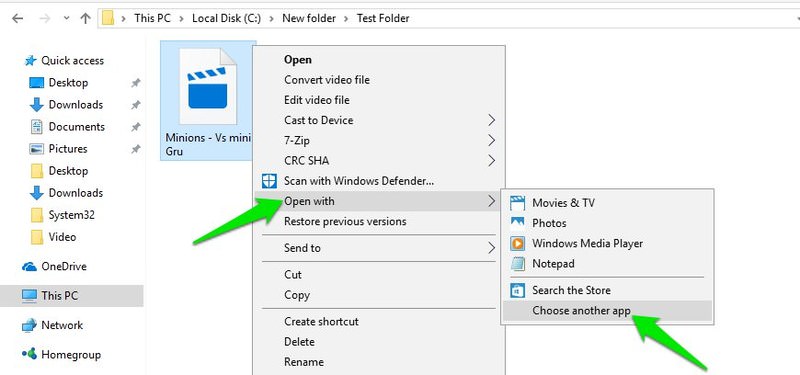This screenshot has width=800, height=375.
Task: Open the Send to submenu
Action: tap(379, 248)
